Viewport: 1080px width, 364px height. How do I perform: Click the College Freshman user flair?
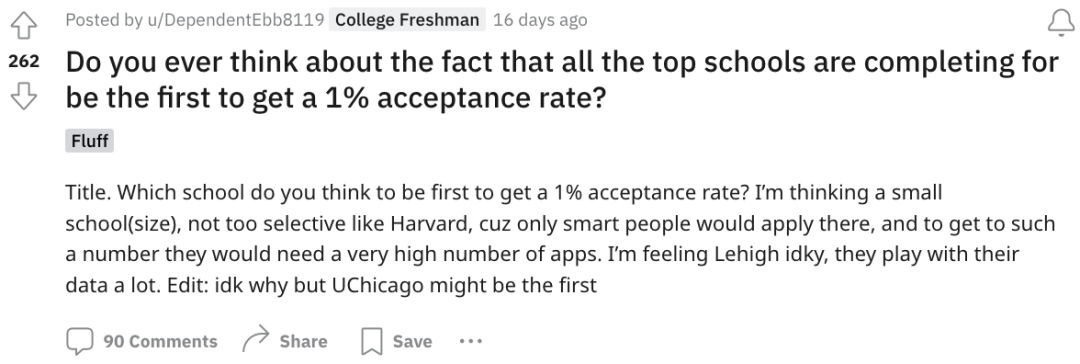click(x=407, y=20)
